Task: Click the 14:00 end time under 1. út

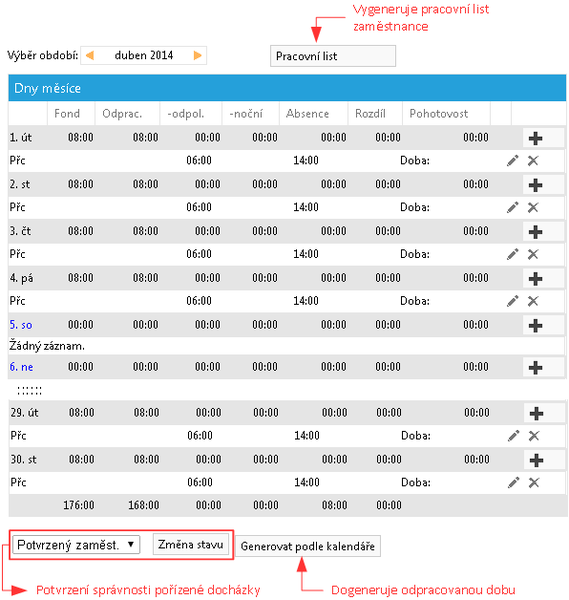Action: click(306, 160)
